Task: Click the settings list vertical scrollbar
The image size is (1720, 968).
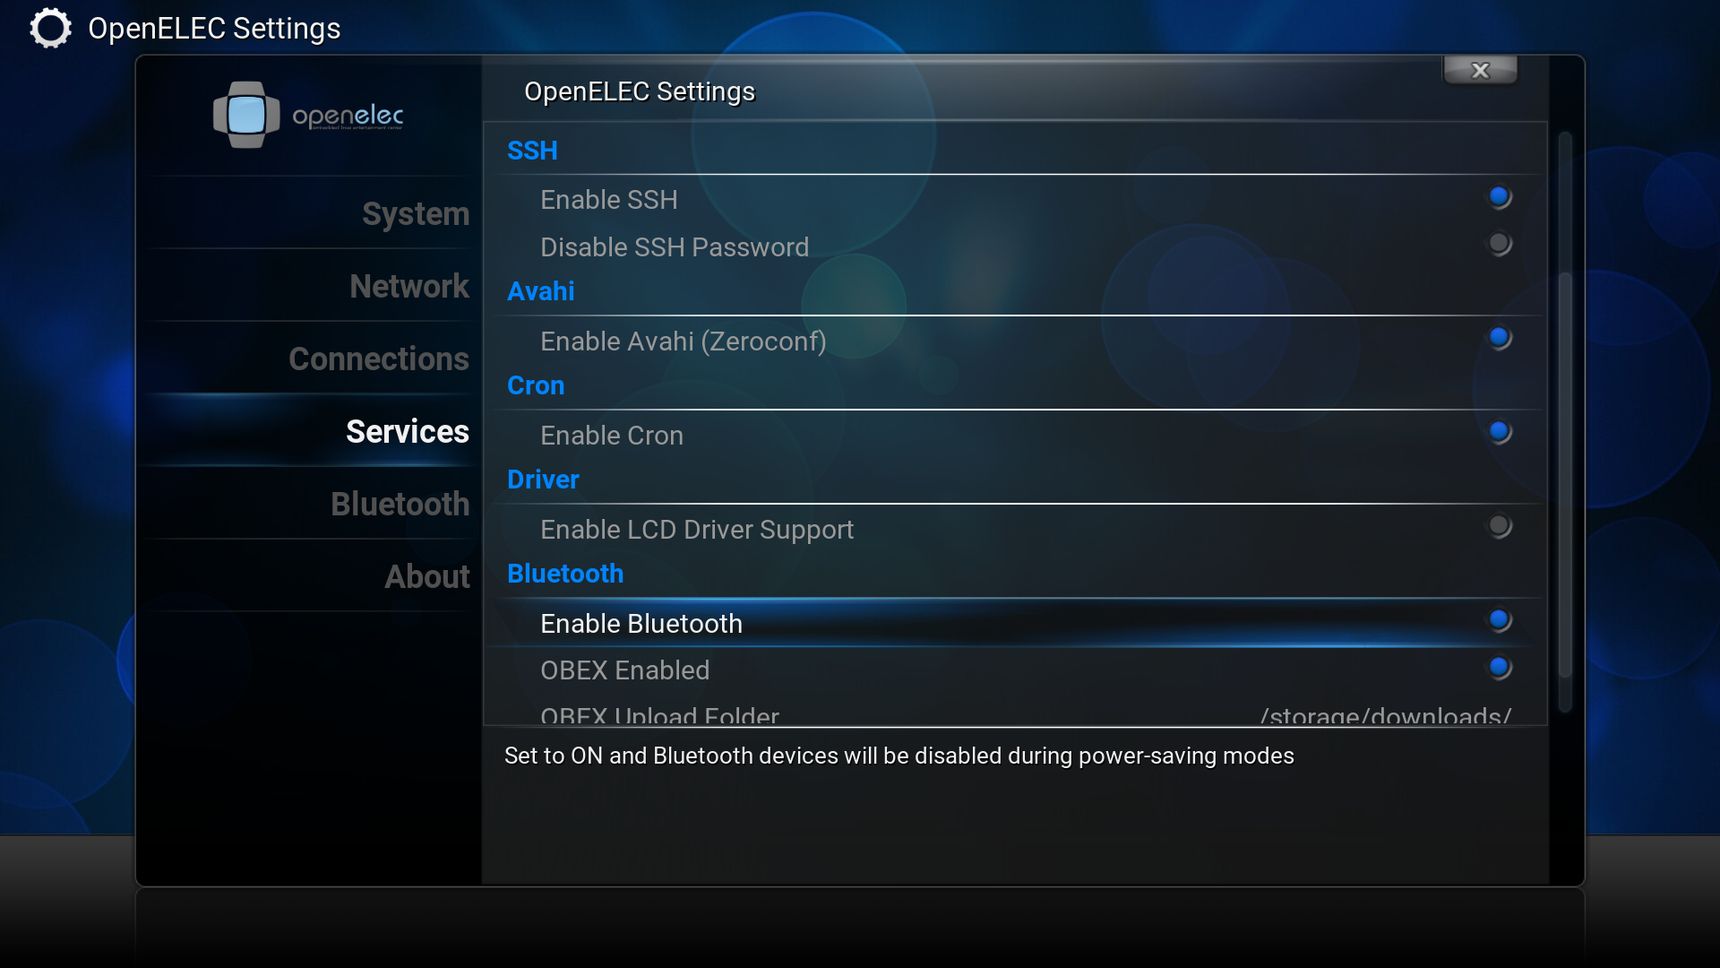Action: point(1565,422)
